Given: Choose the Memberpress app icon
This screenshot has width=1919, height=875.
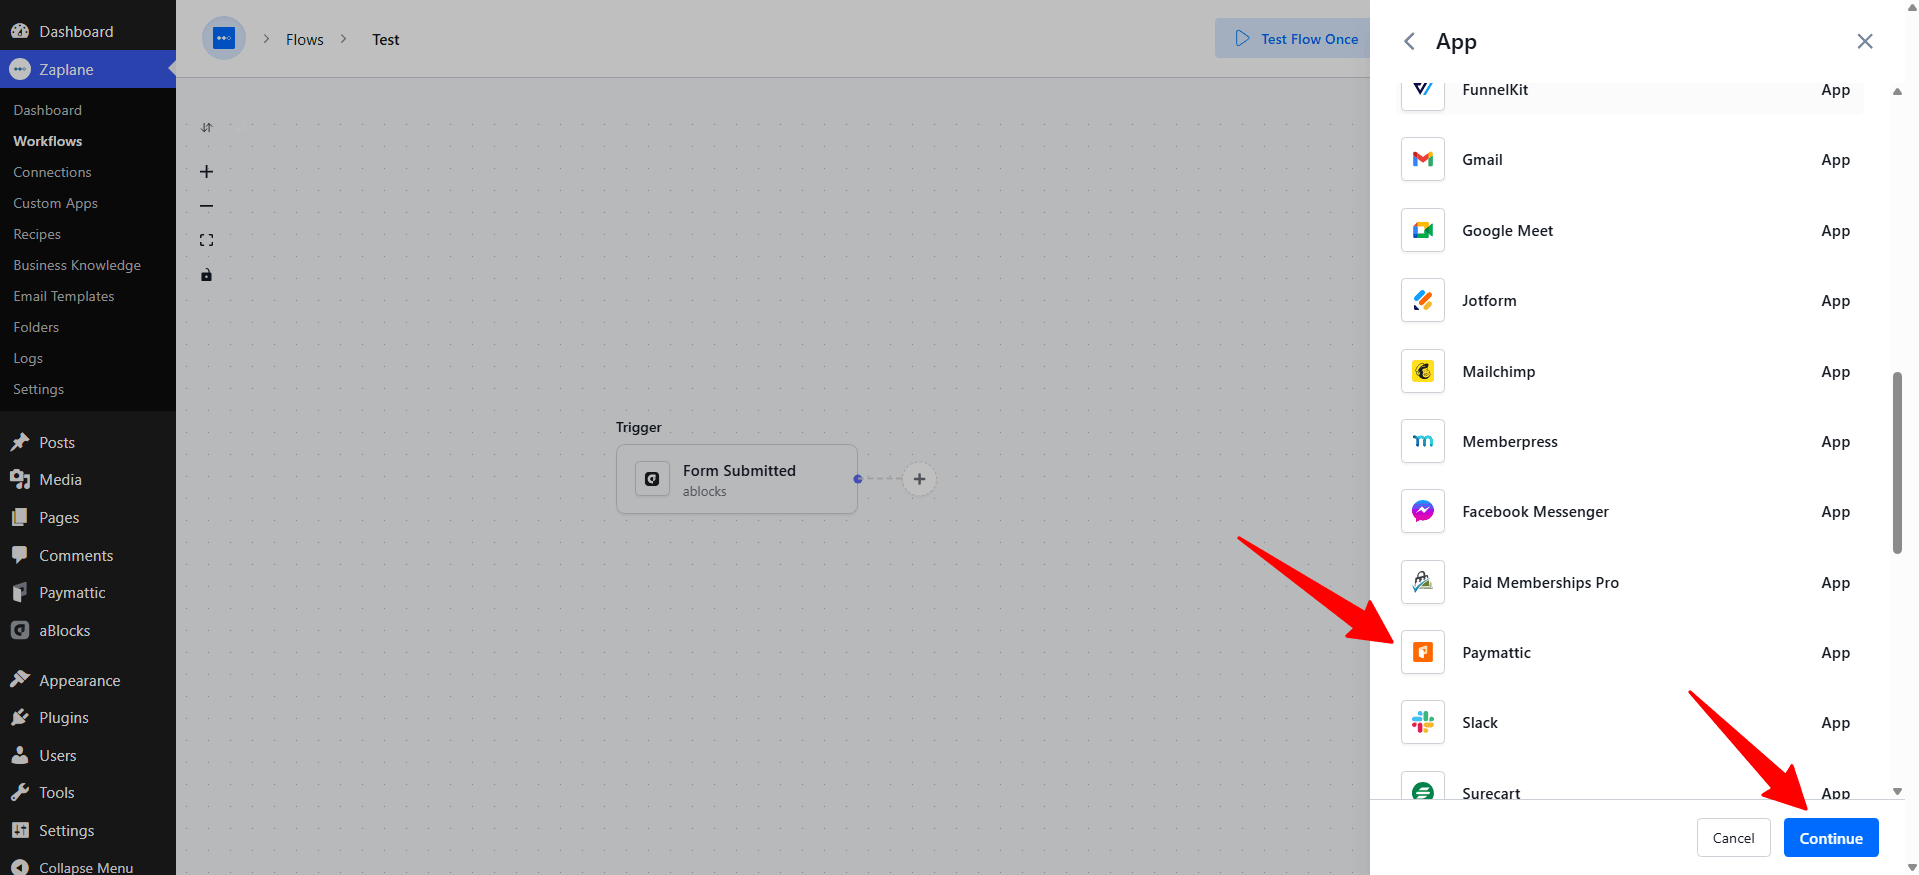Looking at the screenshot, I should [1423, 441].
